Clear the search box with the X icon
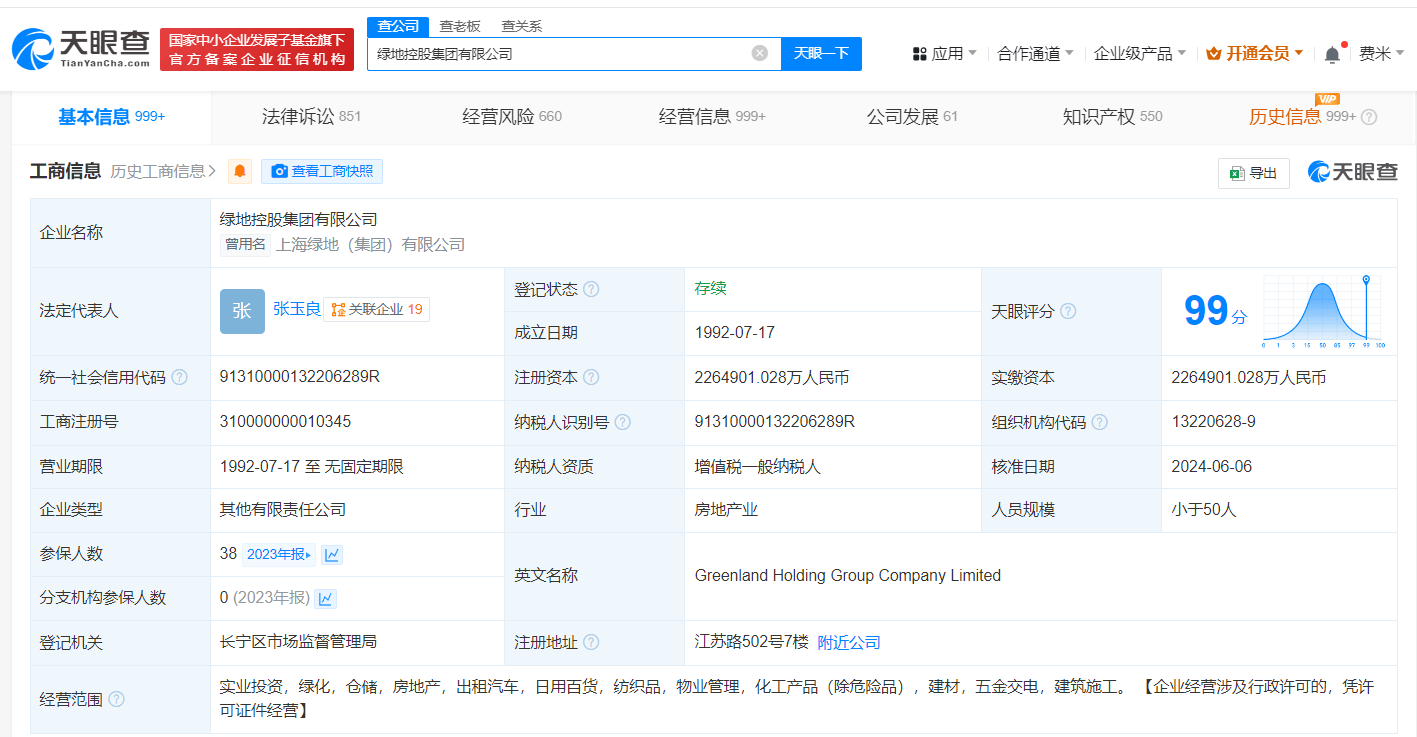The width and height of the screenshot is (1417, 737). coord(760,53)
